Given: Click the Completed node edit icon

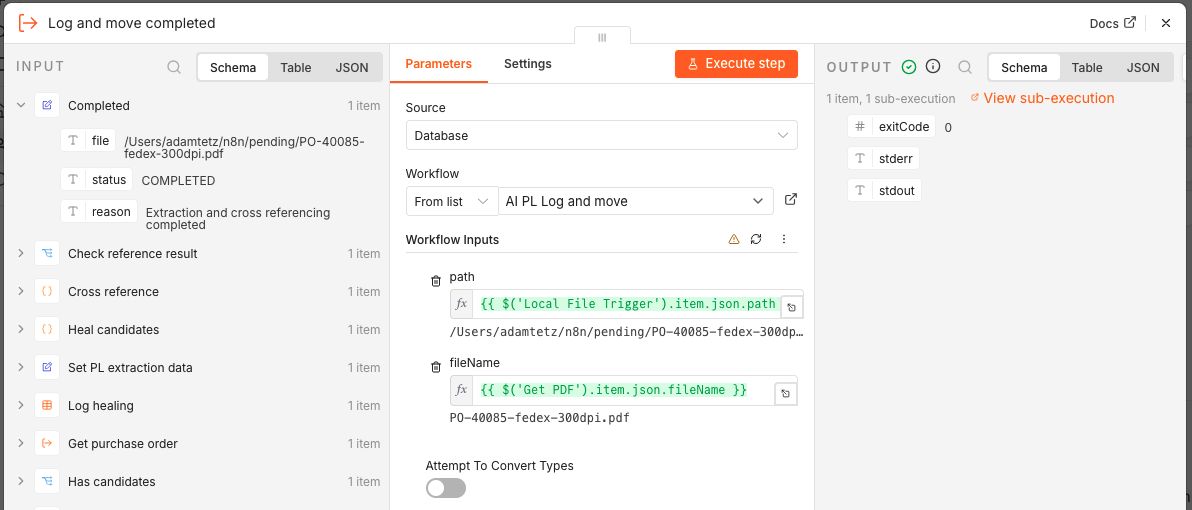Looking at the screenshot, I should [x=47, y=106].
